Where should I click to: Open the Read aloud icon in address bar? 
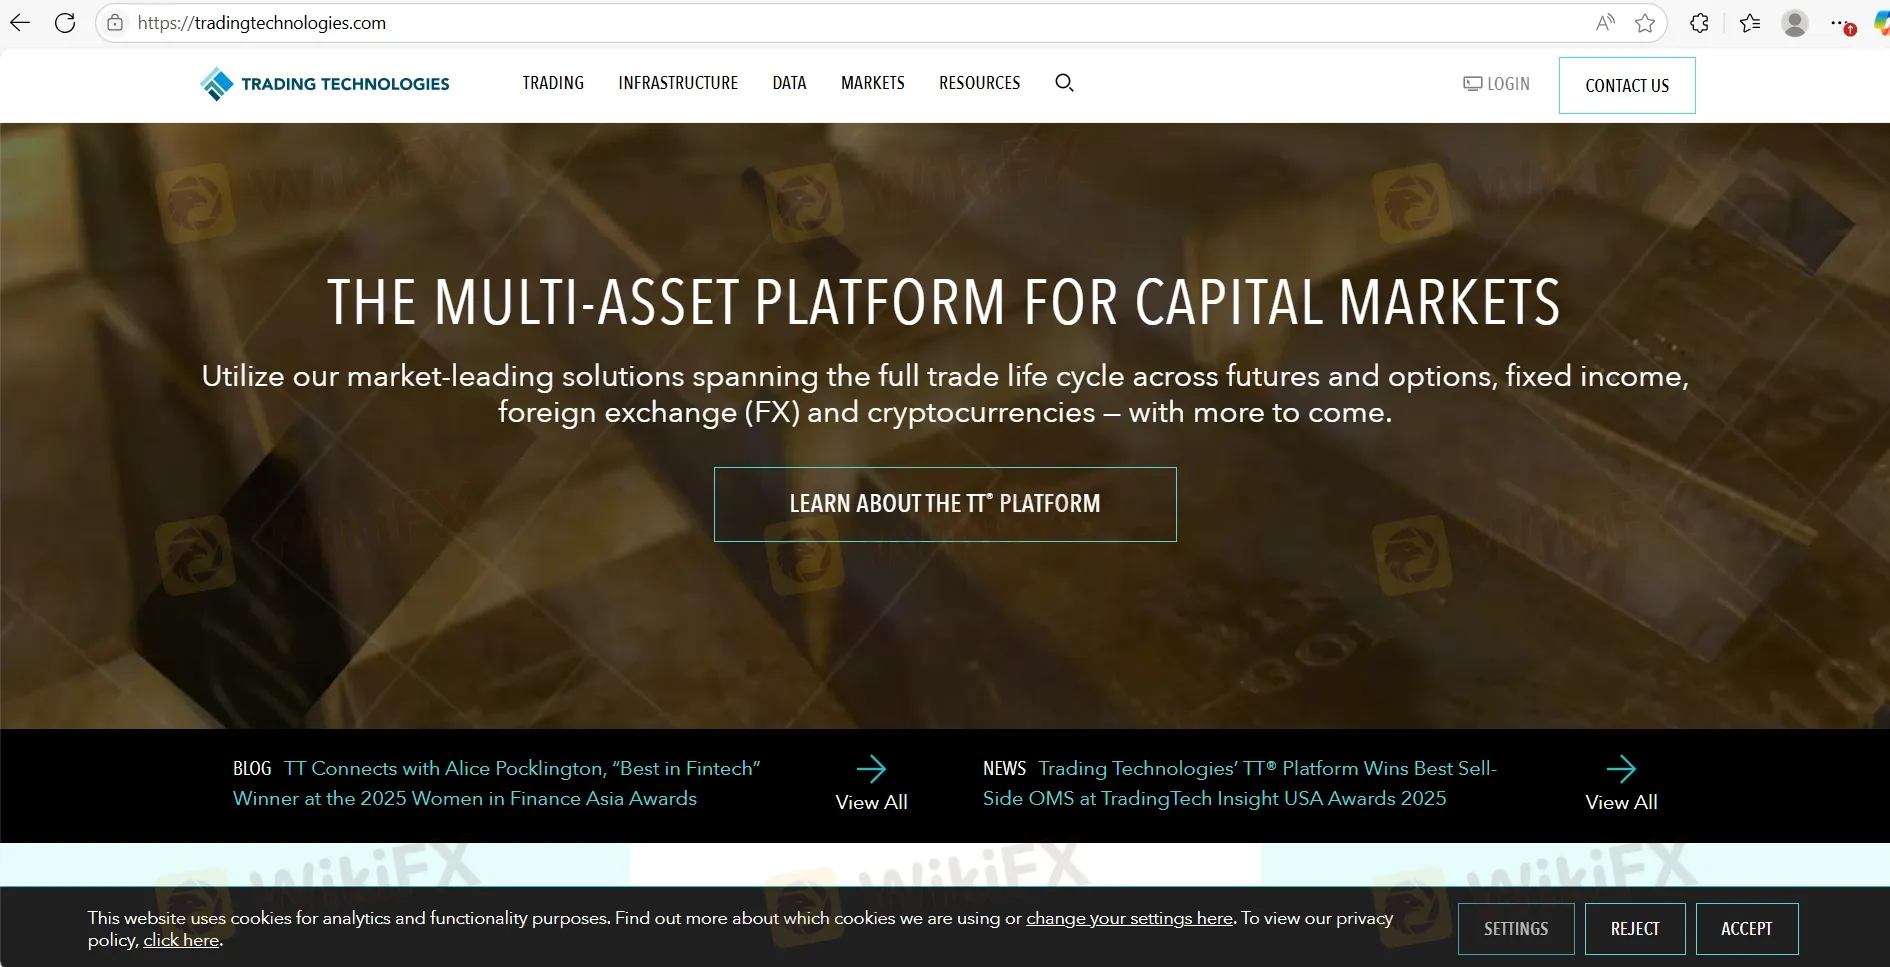pyautogui.click(x=1605, y=22)
